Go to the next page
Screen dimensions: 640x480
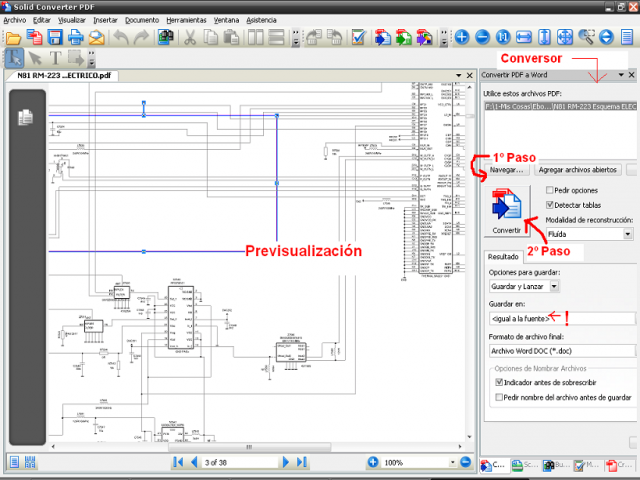coord(286,462)
